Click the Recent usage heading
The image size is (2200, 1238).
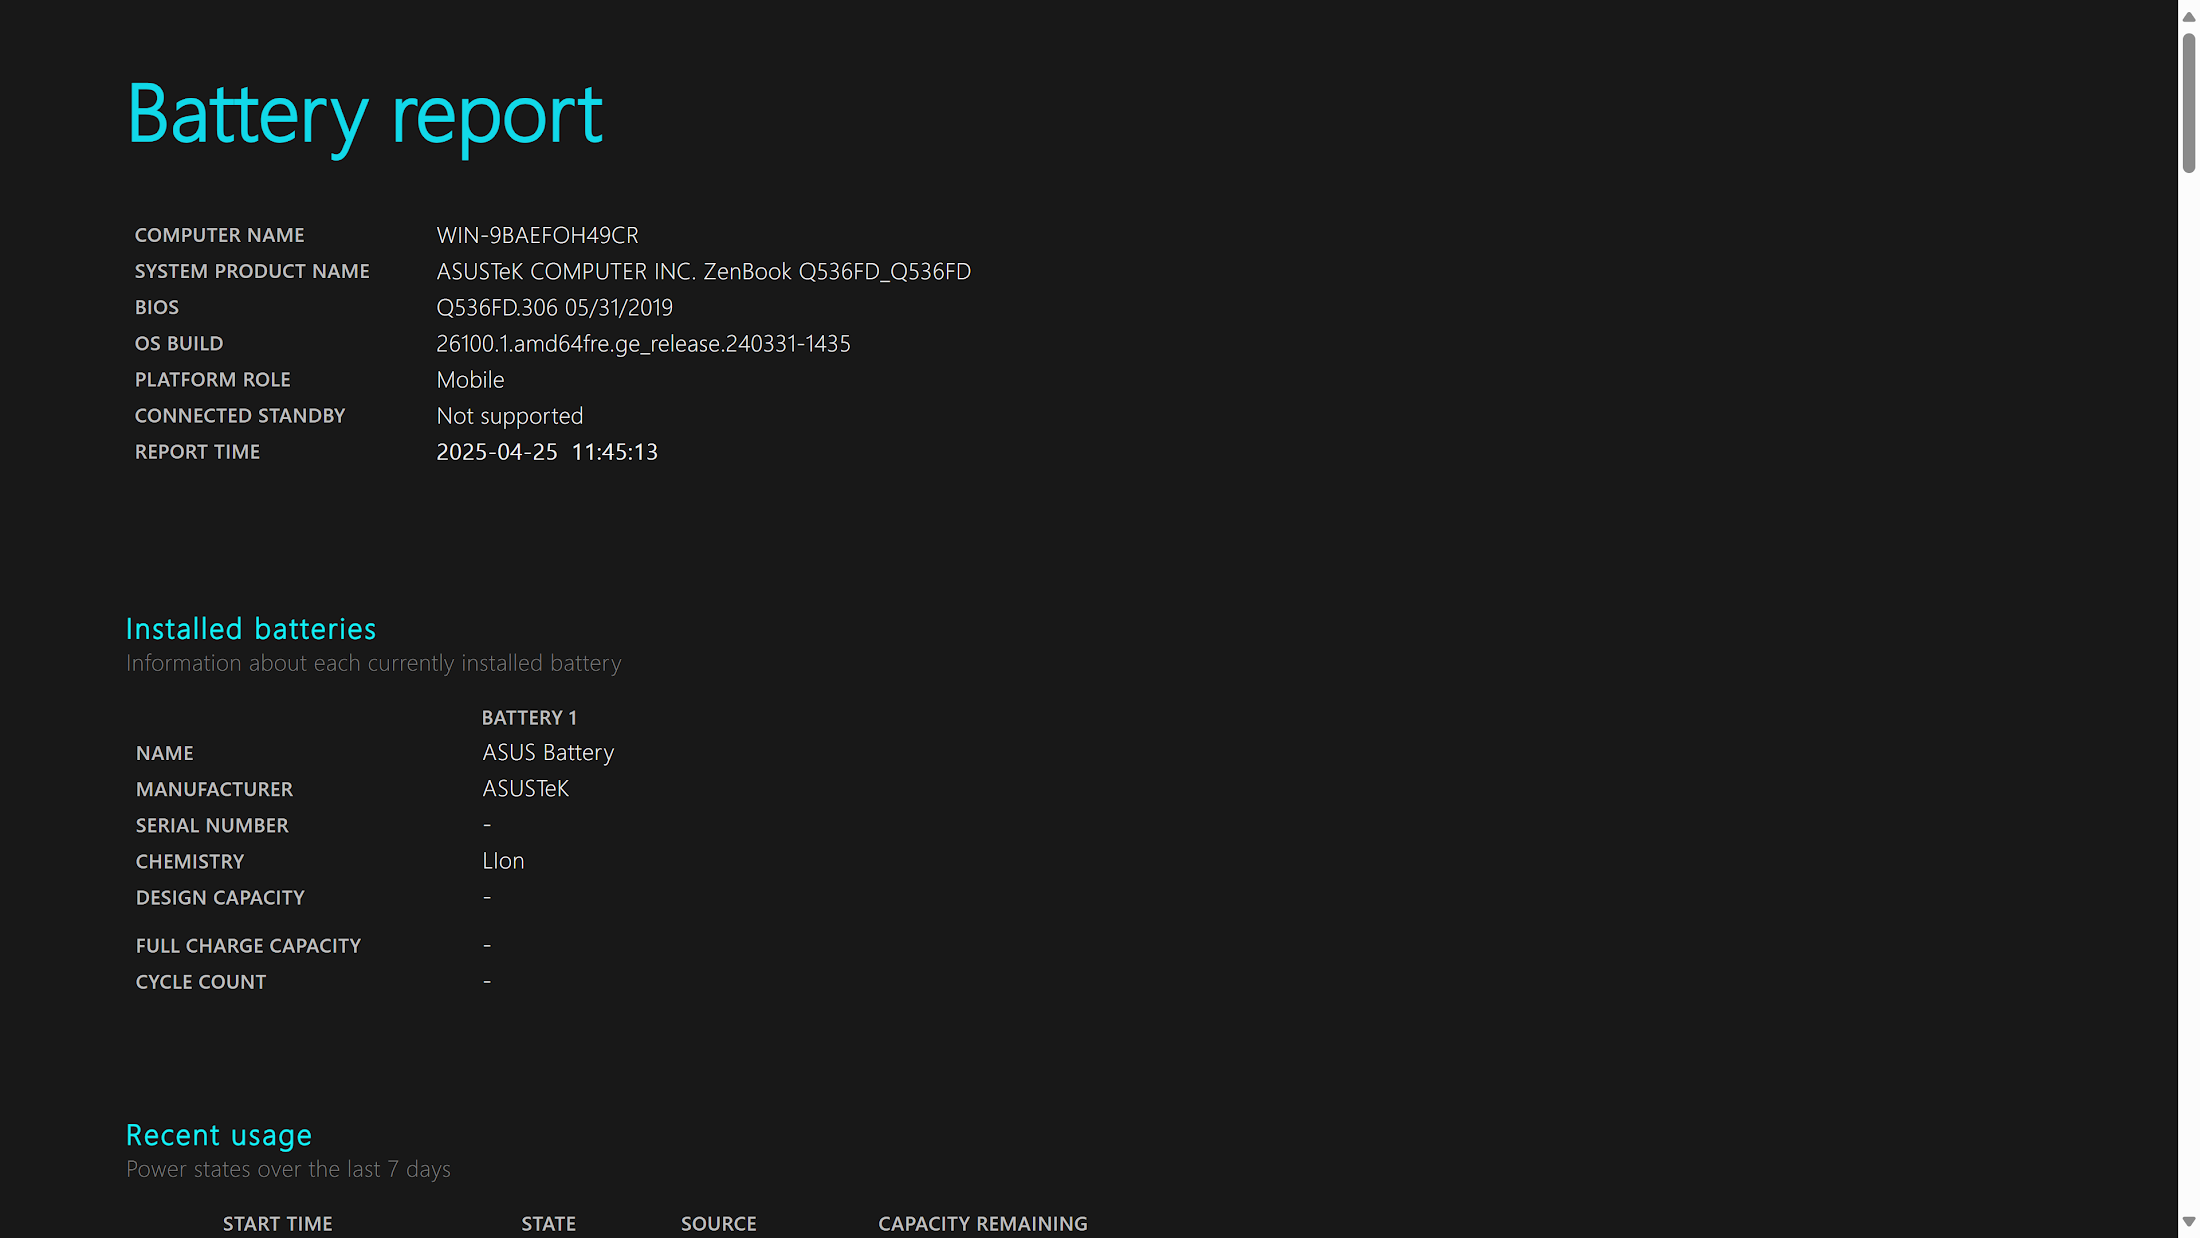219,1135
